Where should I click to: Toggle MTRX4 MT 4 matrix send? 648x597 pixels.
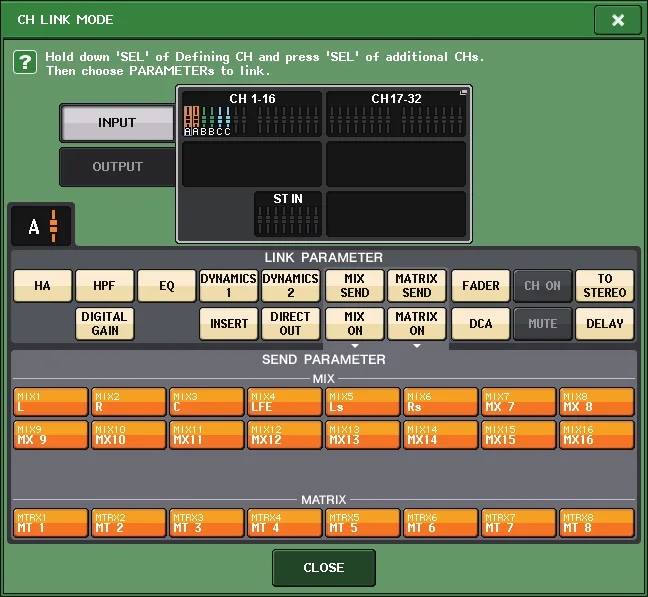[x=285, y=523]
